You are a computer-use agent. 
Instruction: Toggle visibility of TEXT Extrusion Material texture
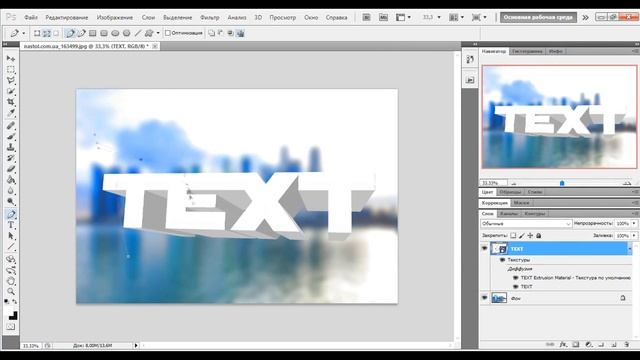click(x=516, y=278)
